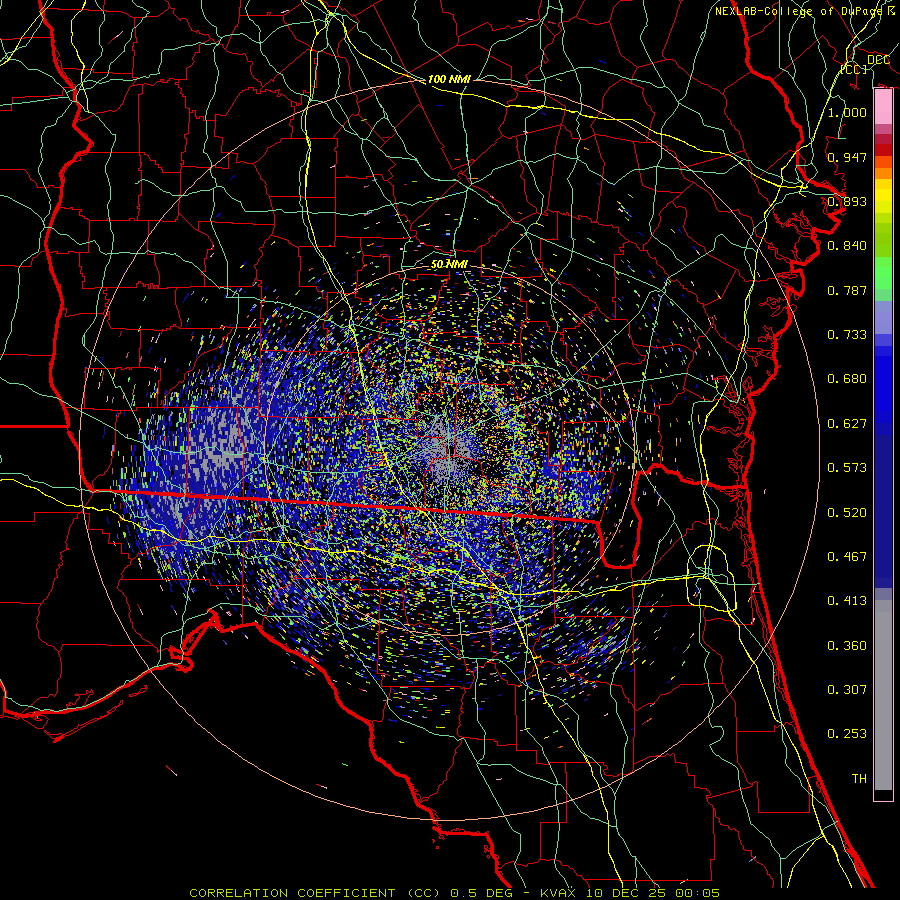Click the "[CC]" label above the color scale
900x900 pixels.
854,69
